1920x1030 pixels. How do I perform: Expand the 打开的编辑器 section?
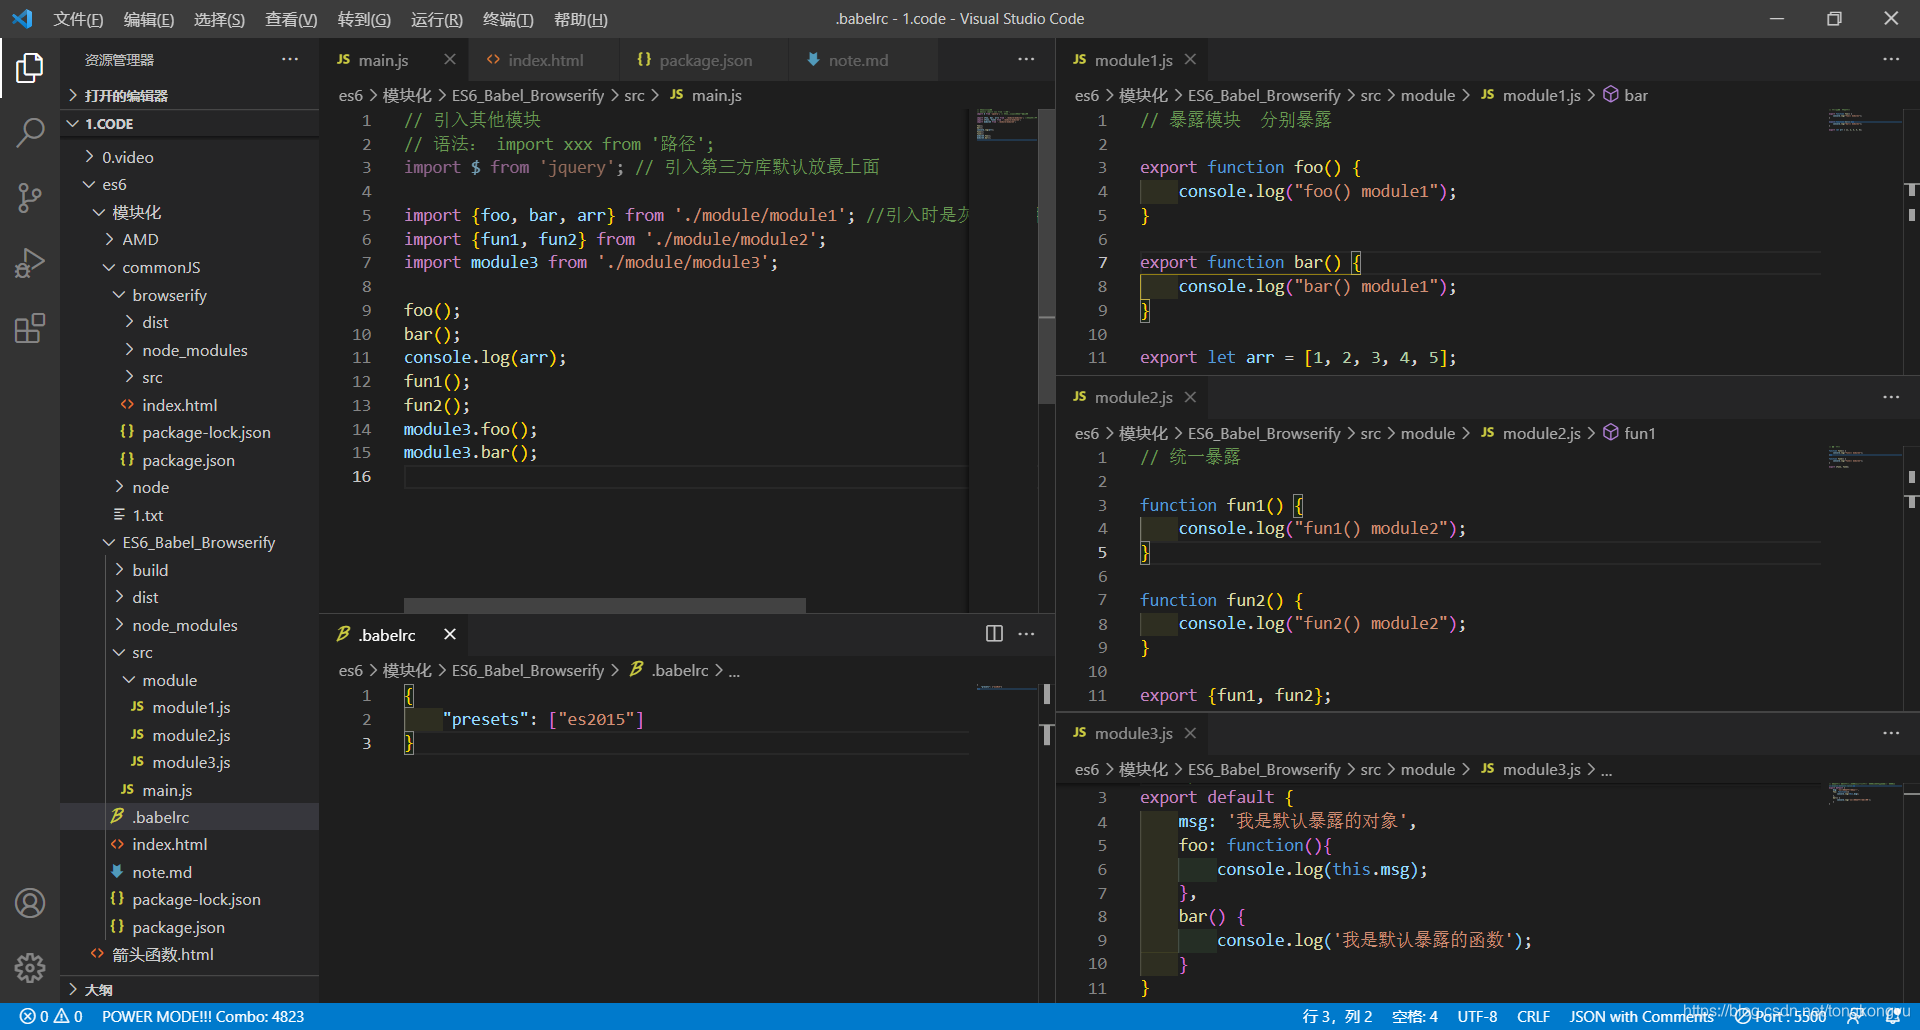click(190, 95)
